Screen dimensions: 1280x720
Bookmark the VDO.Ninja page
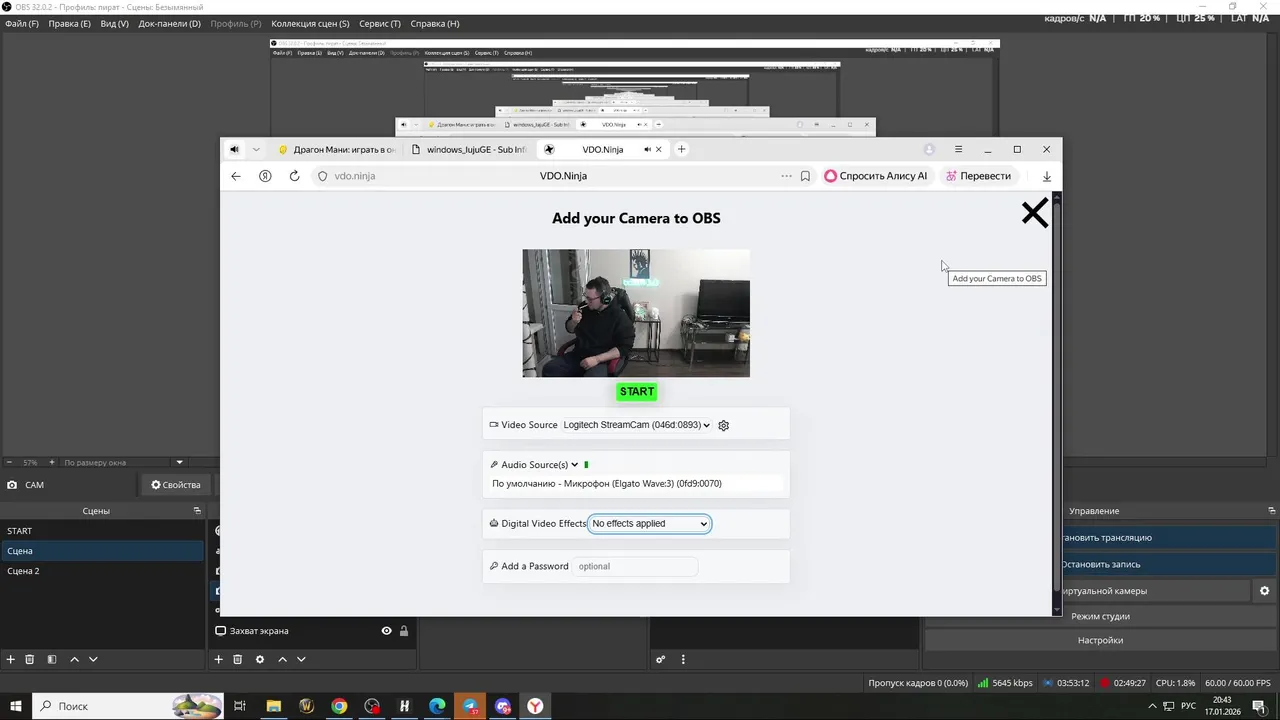pos(805,176)
